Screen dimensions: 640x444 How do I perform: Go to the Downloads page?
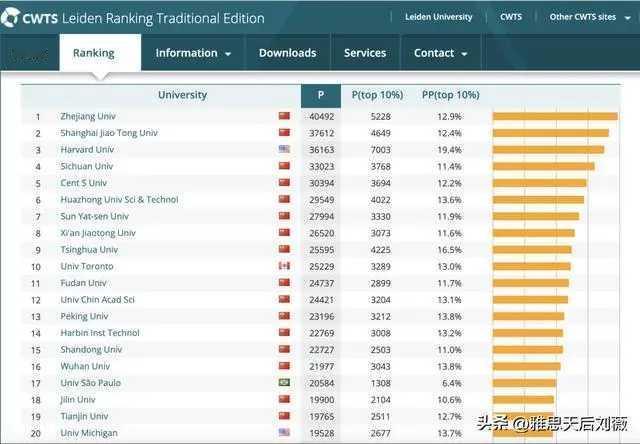[x=287, y=53]
